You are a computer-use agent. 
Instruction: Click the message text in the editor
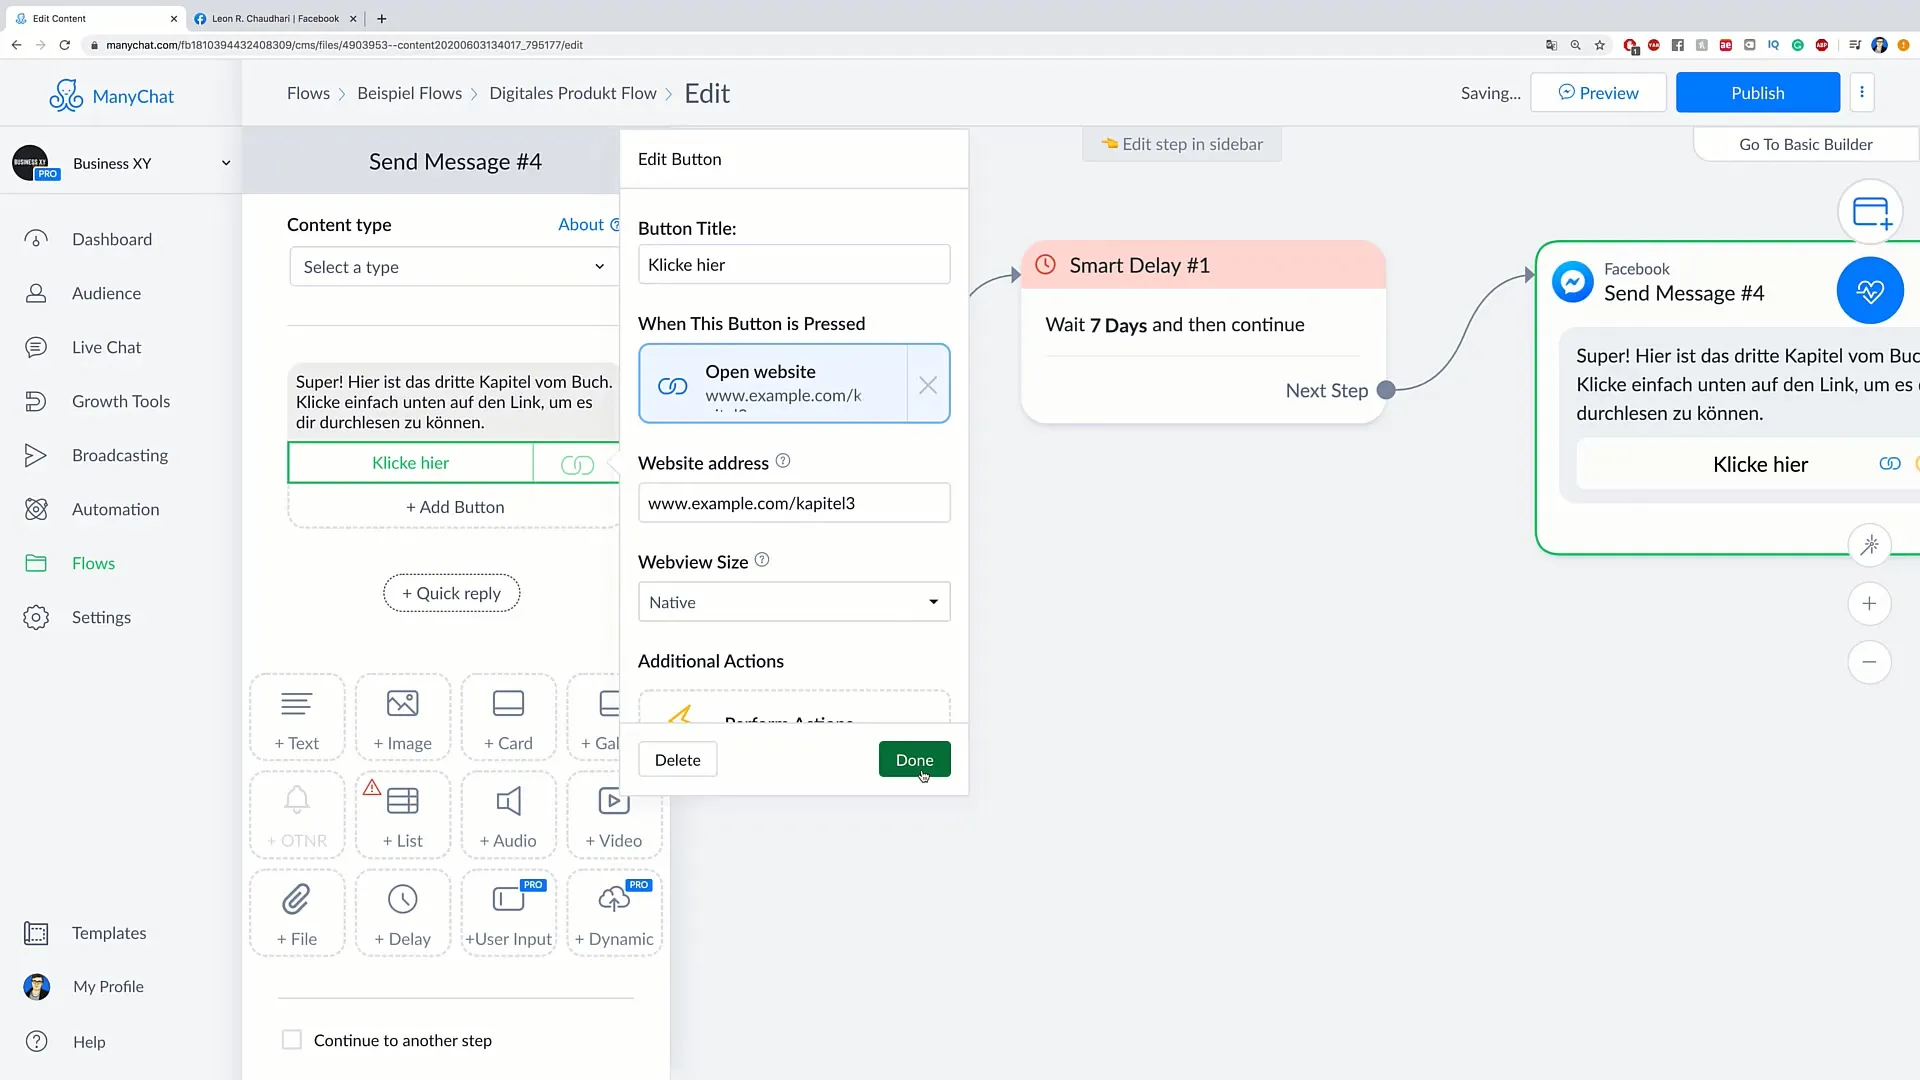tap(453, 402)
